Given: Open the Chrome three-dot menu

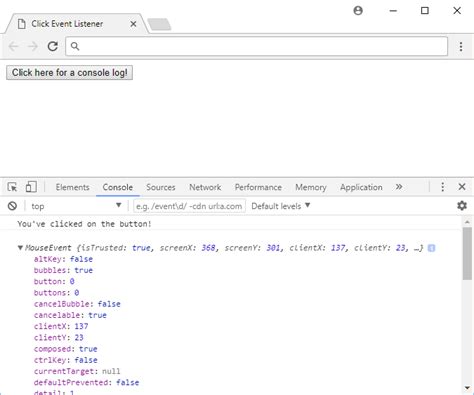Looking at the screenshot, I should click(461, 46).
